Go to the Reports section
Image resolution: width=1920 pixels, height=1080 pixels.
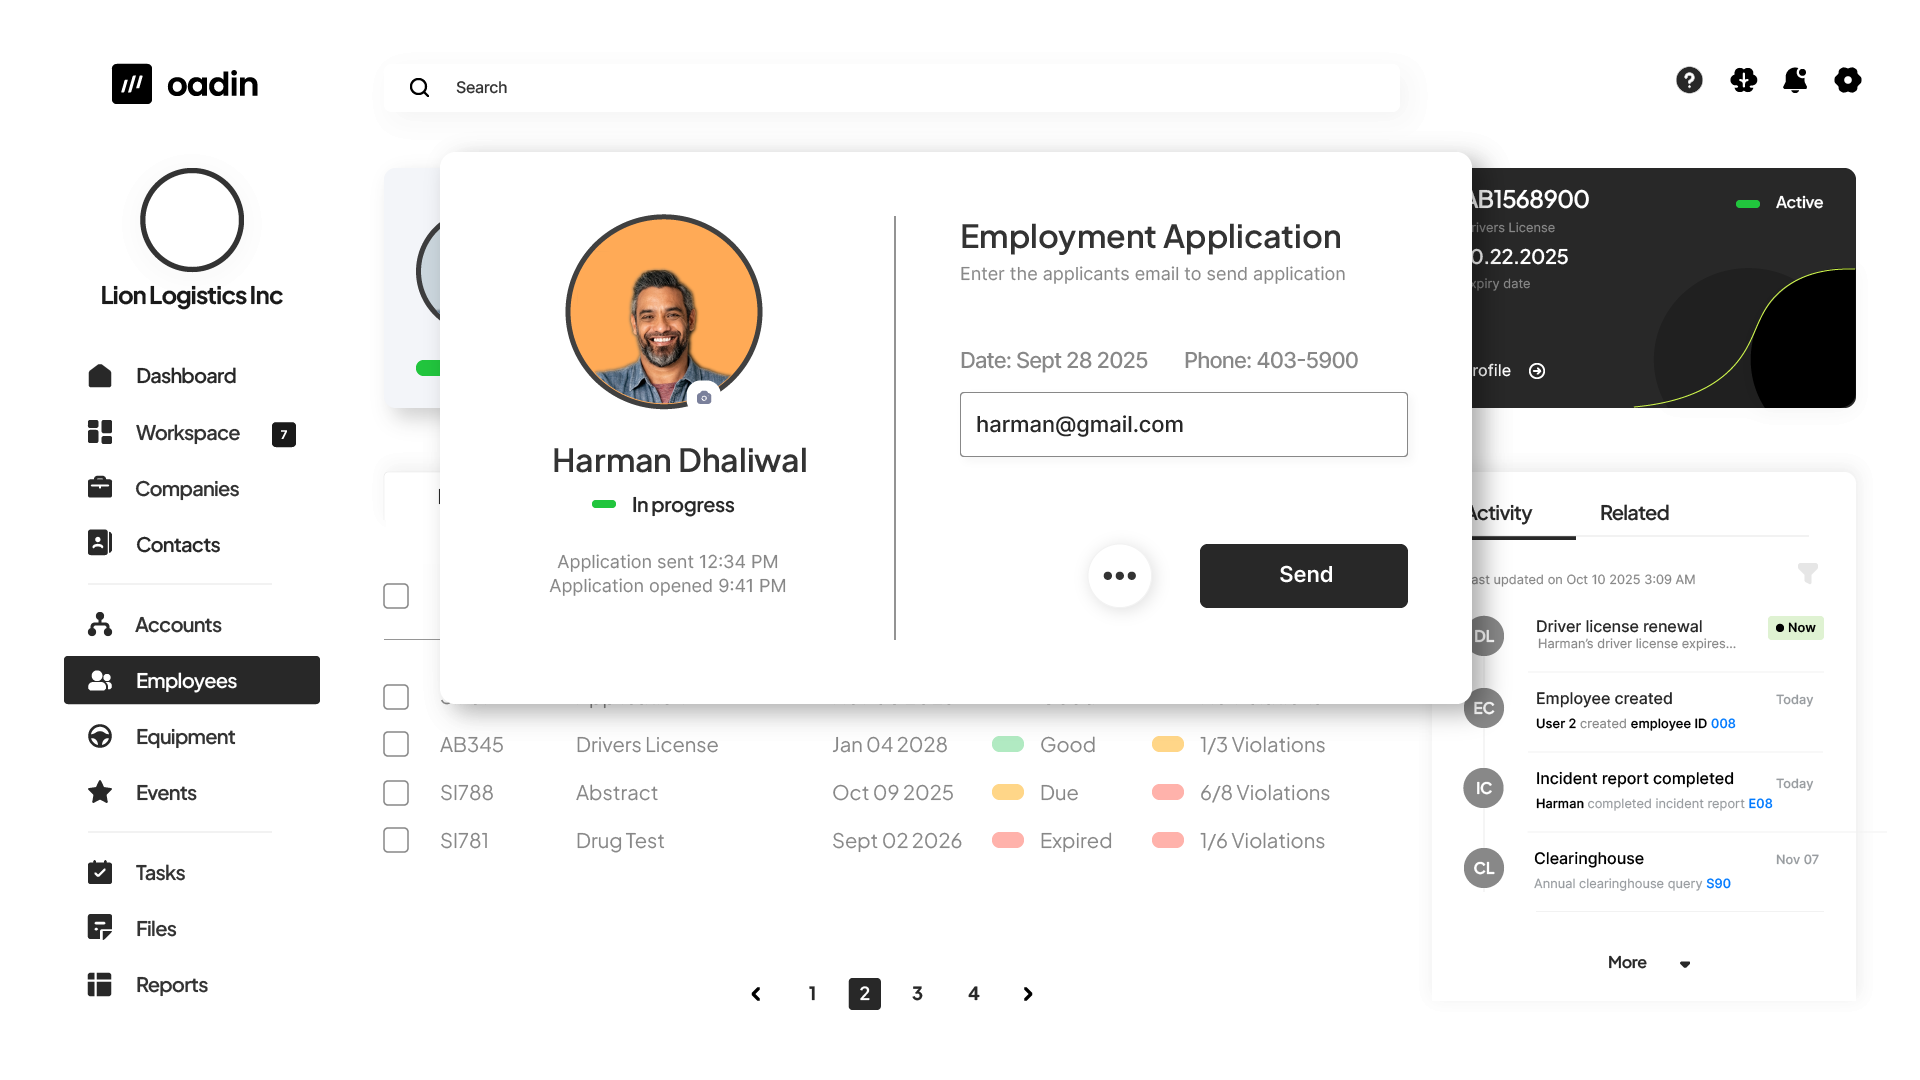[x=171, y=985]
